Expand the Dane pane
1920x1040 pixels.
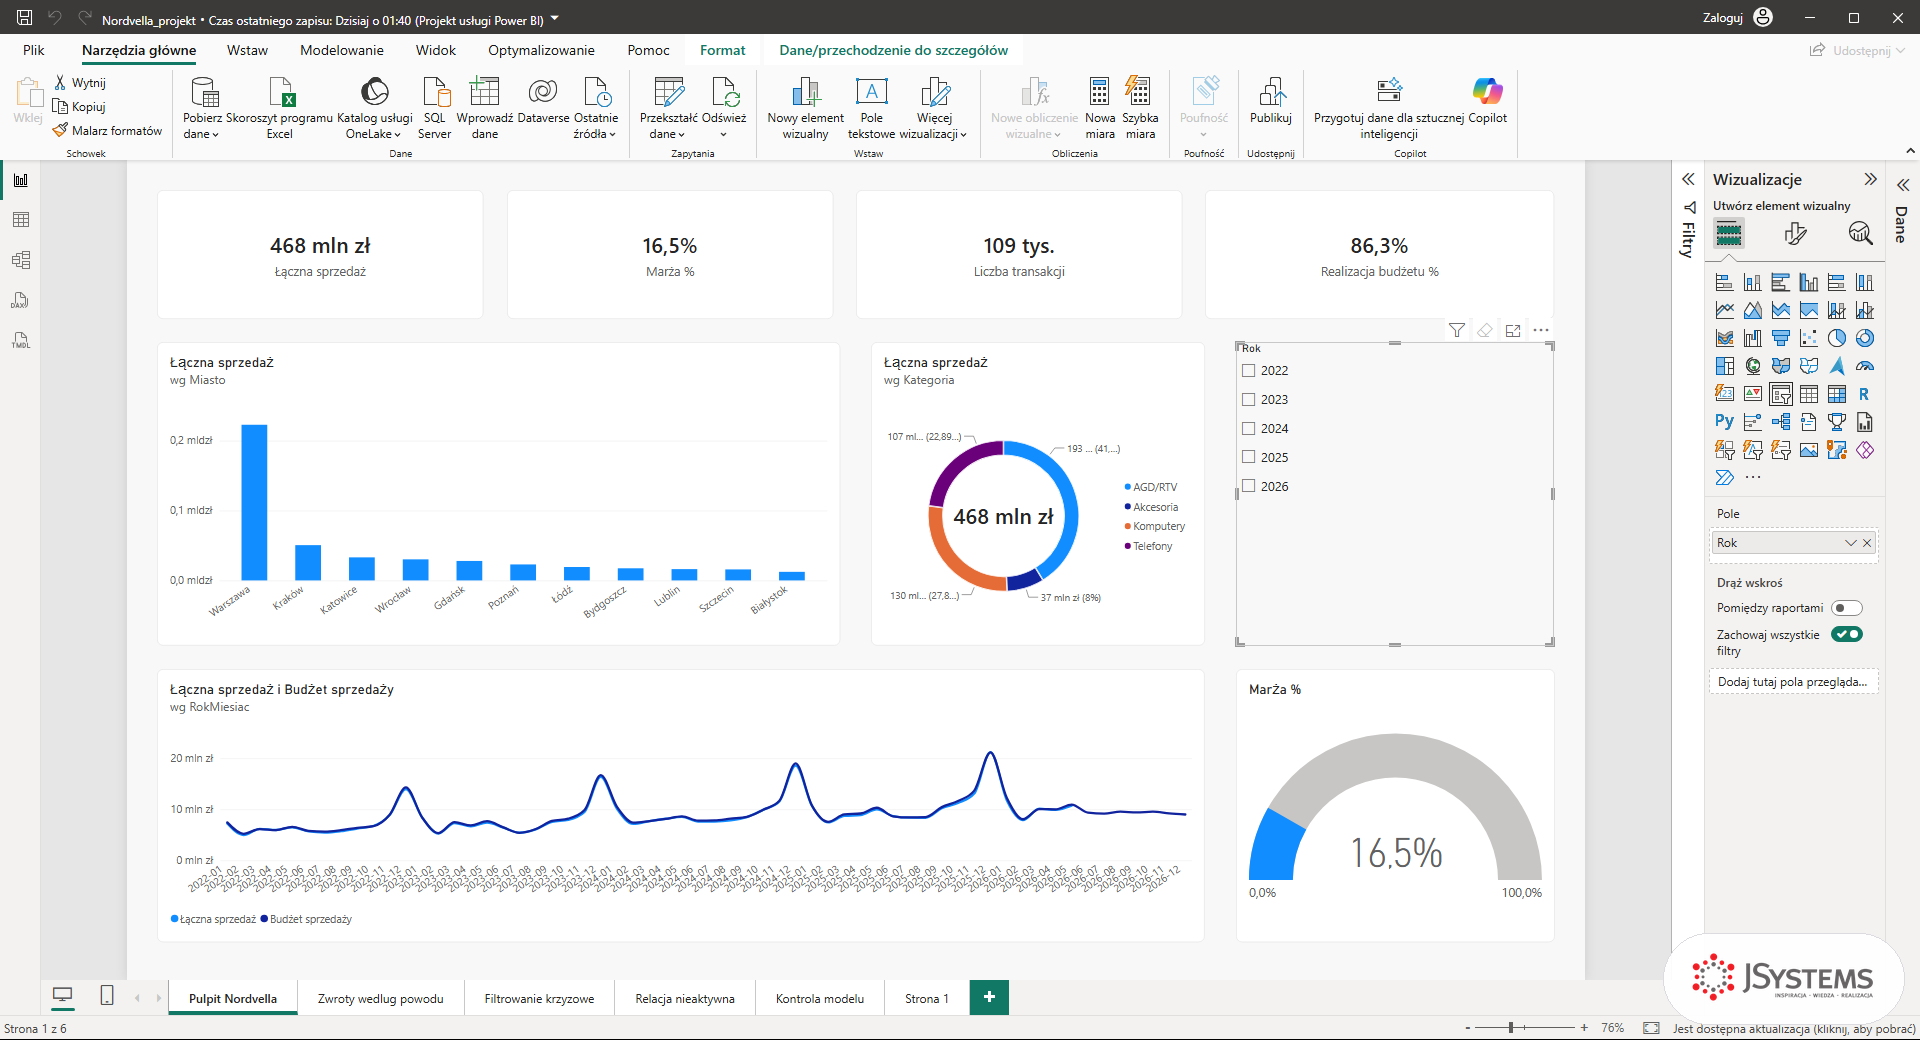pyautogui.click(x=1902, y=185)
